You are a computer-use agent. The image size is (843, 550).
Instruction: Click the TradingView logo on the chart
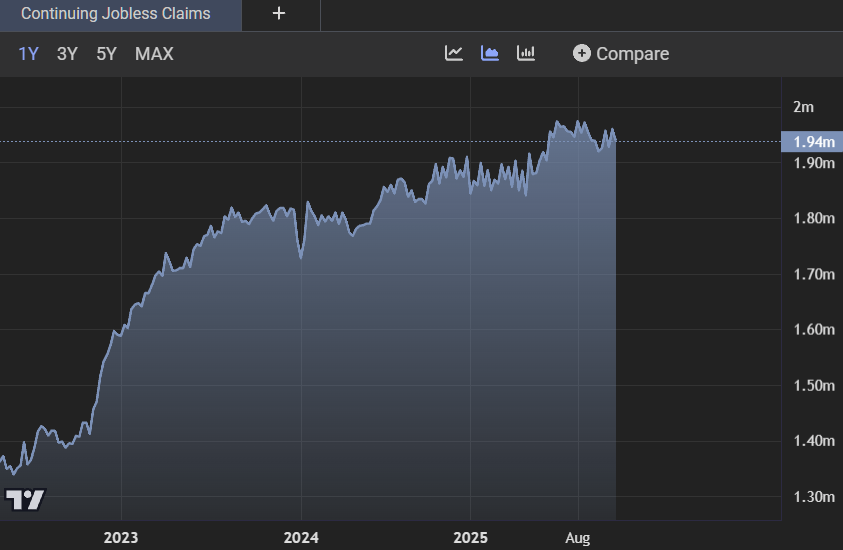point(25,499)
